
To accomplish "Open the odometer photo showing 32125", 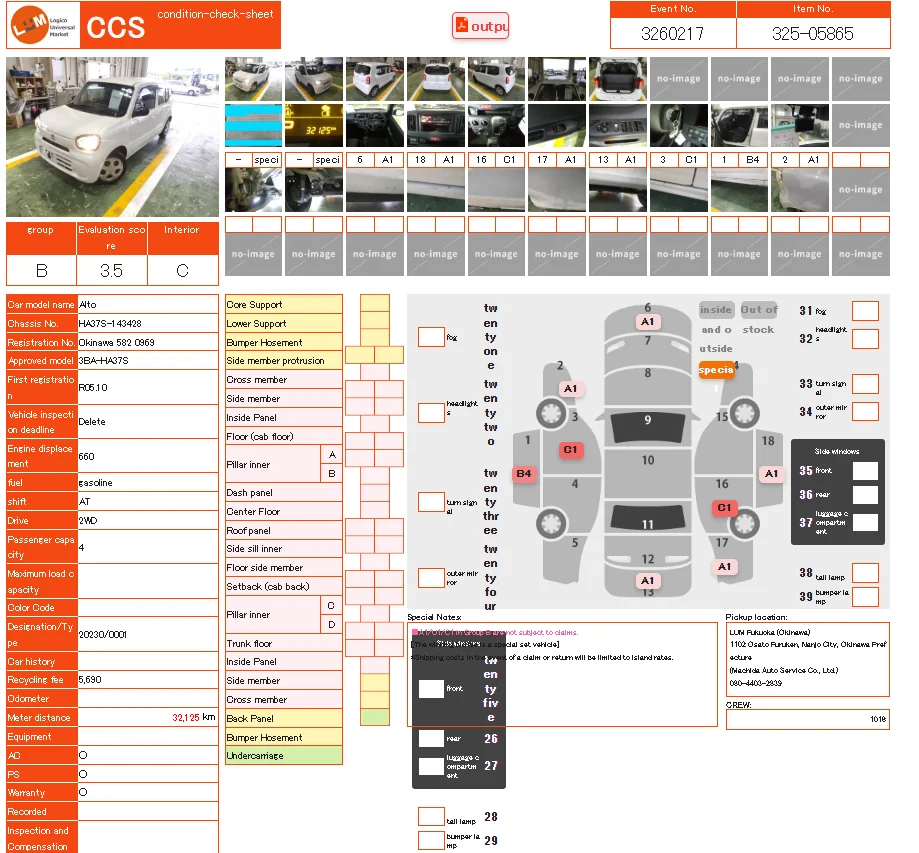I will click(x=314, y=125).
